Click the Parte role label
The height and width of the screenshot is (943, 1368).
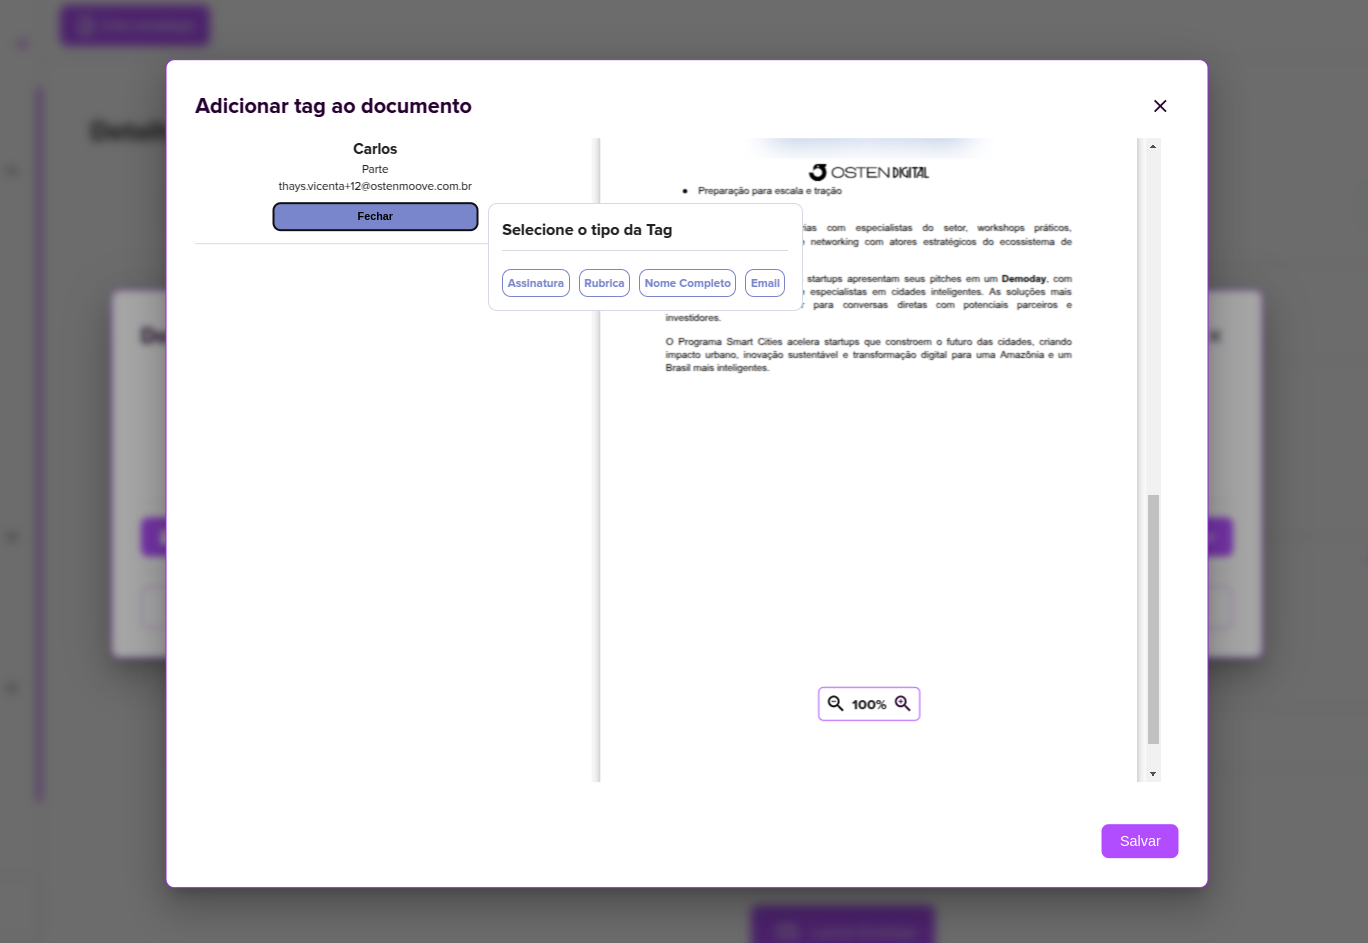pyautogui.click(x=375, y=169)
